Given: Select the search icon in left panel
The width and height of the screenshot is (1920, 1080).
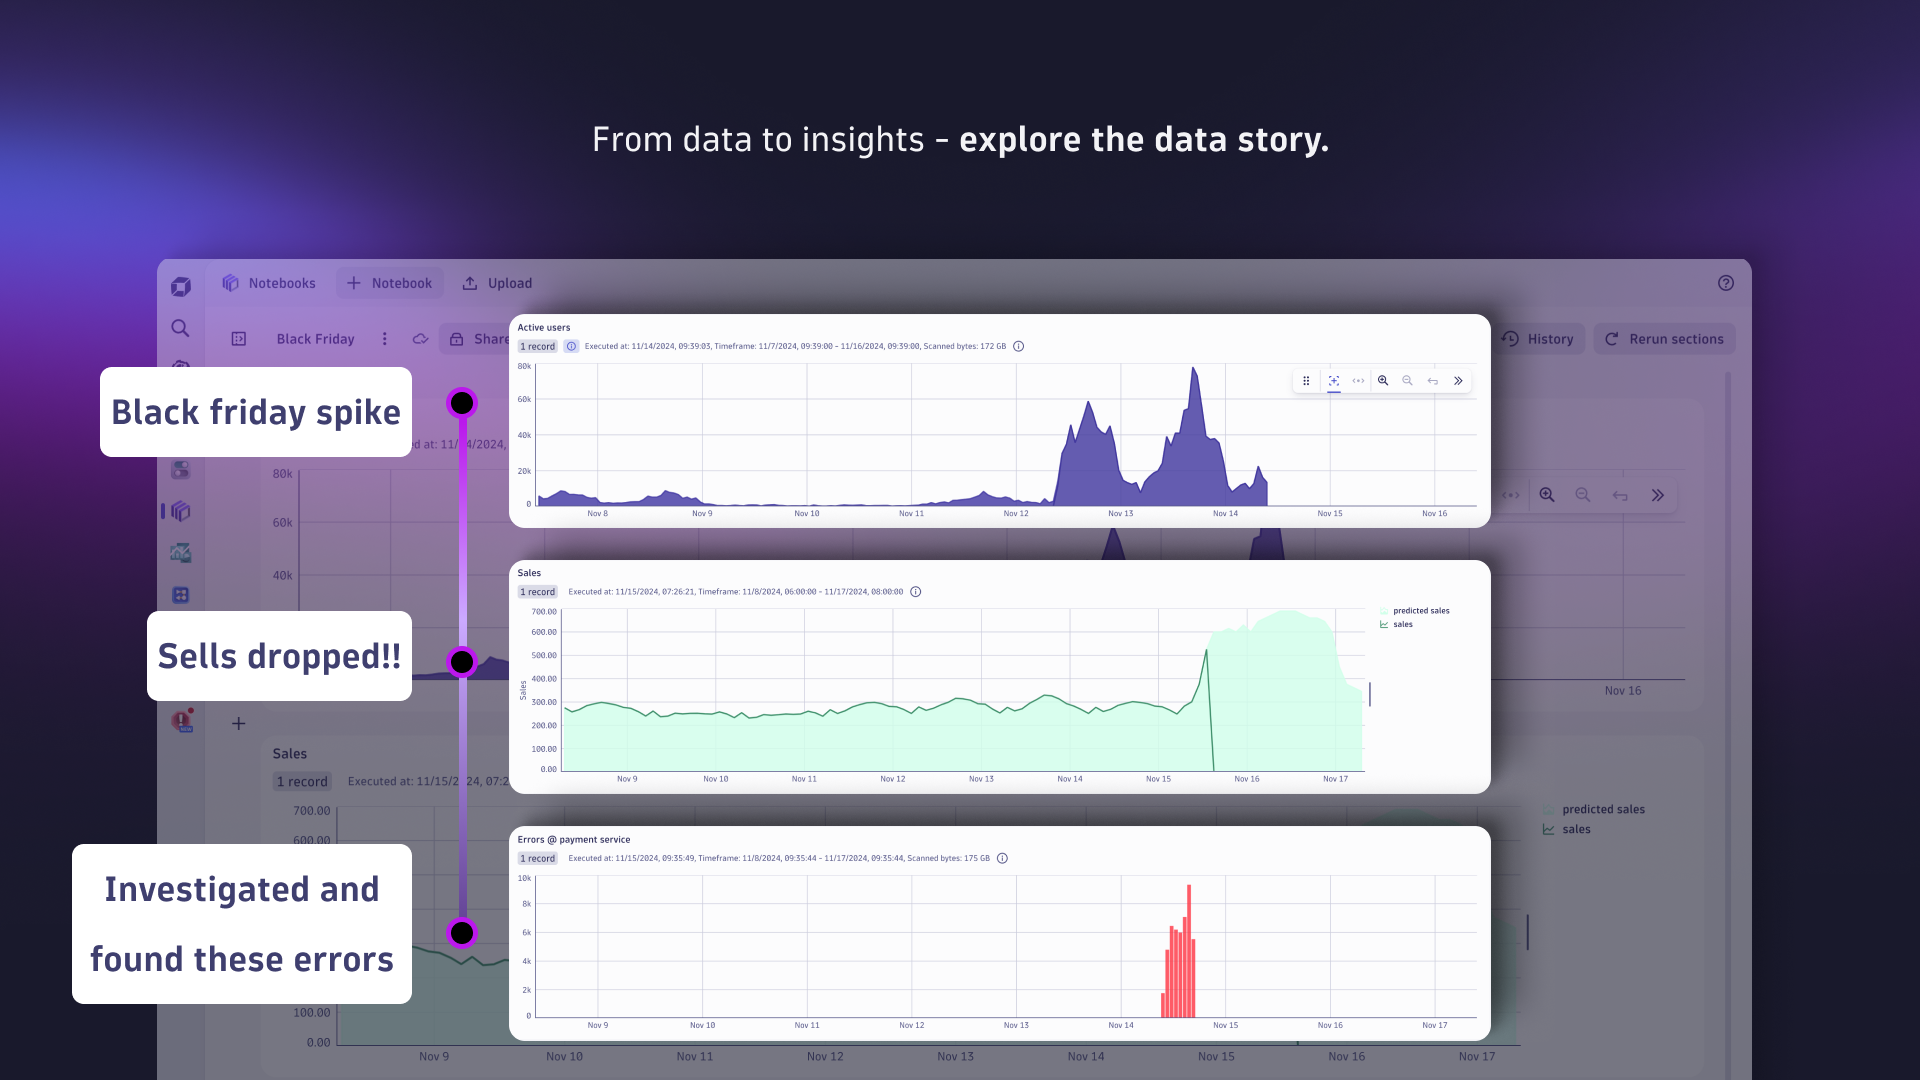Looking at the screenshot, I should click(181, 327).
